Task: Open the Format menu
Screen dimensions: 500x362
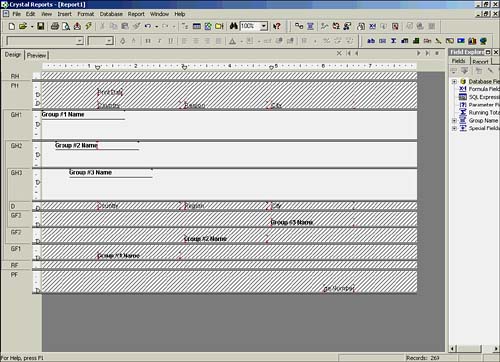Action: (x=86, y=14)
